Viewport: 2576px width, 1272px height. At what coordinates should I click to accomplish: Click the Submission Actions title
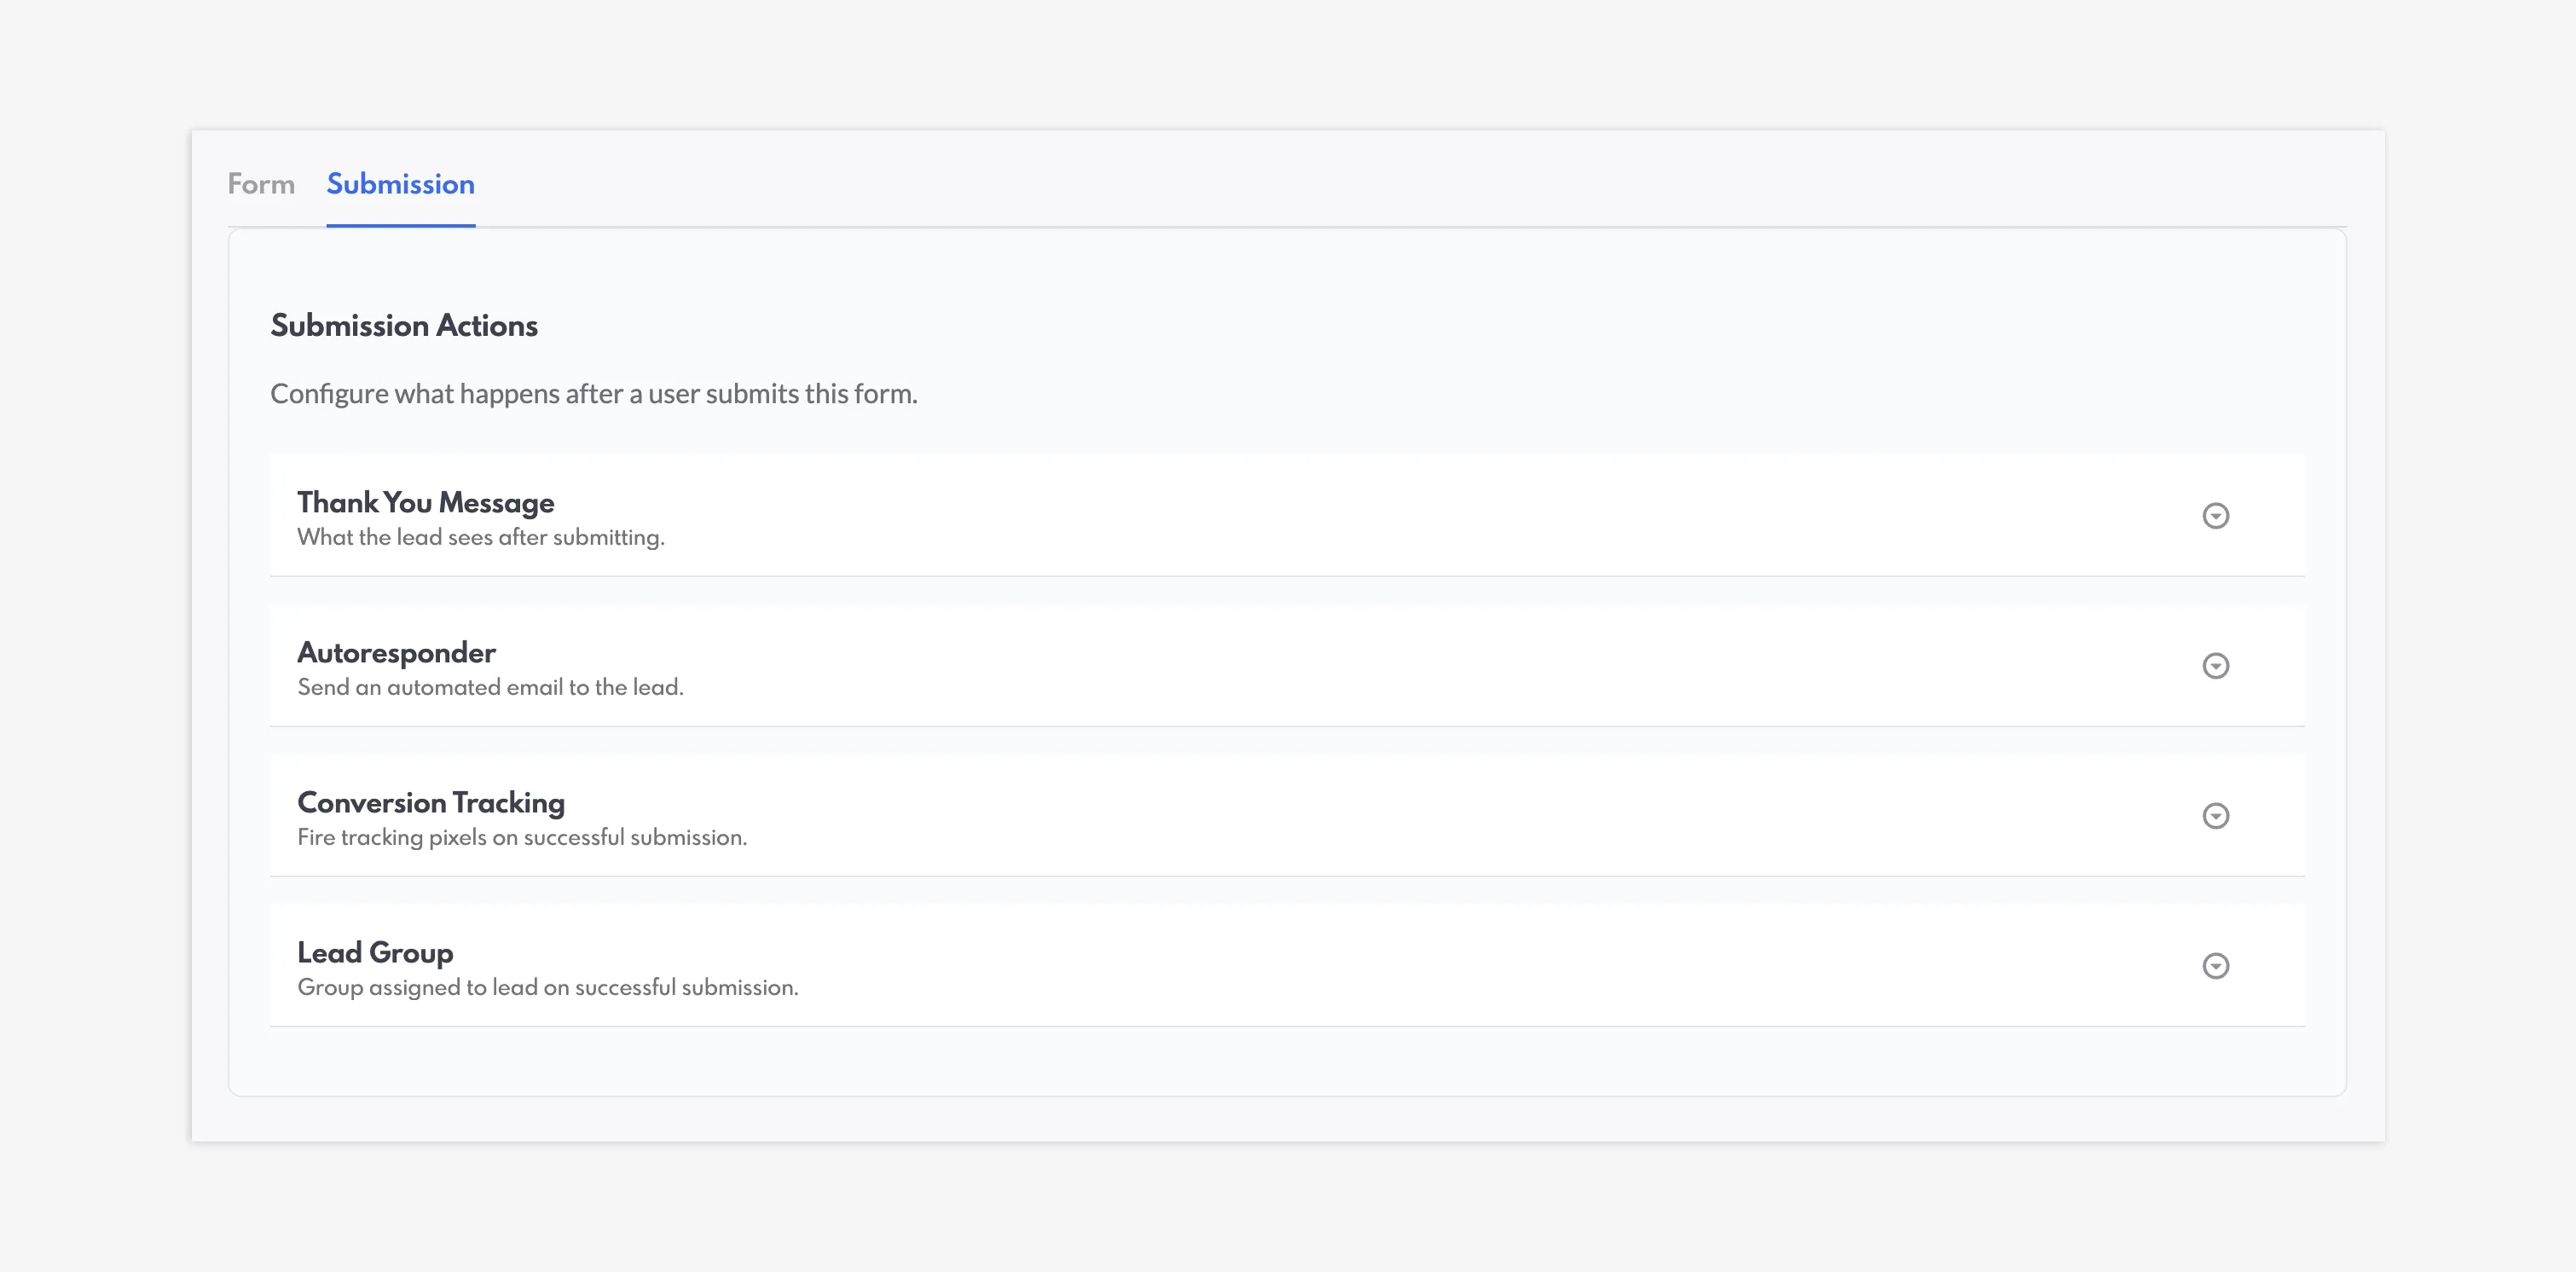coord(404,325)
